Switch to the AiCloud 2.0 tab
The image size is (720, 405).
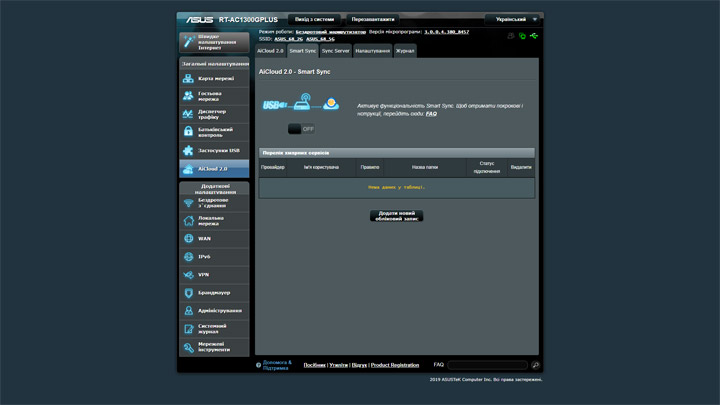click(270, 51)
